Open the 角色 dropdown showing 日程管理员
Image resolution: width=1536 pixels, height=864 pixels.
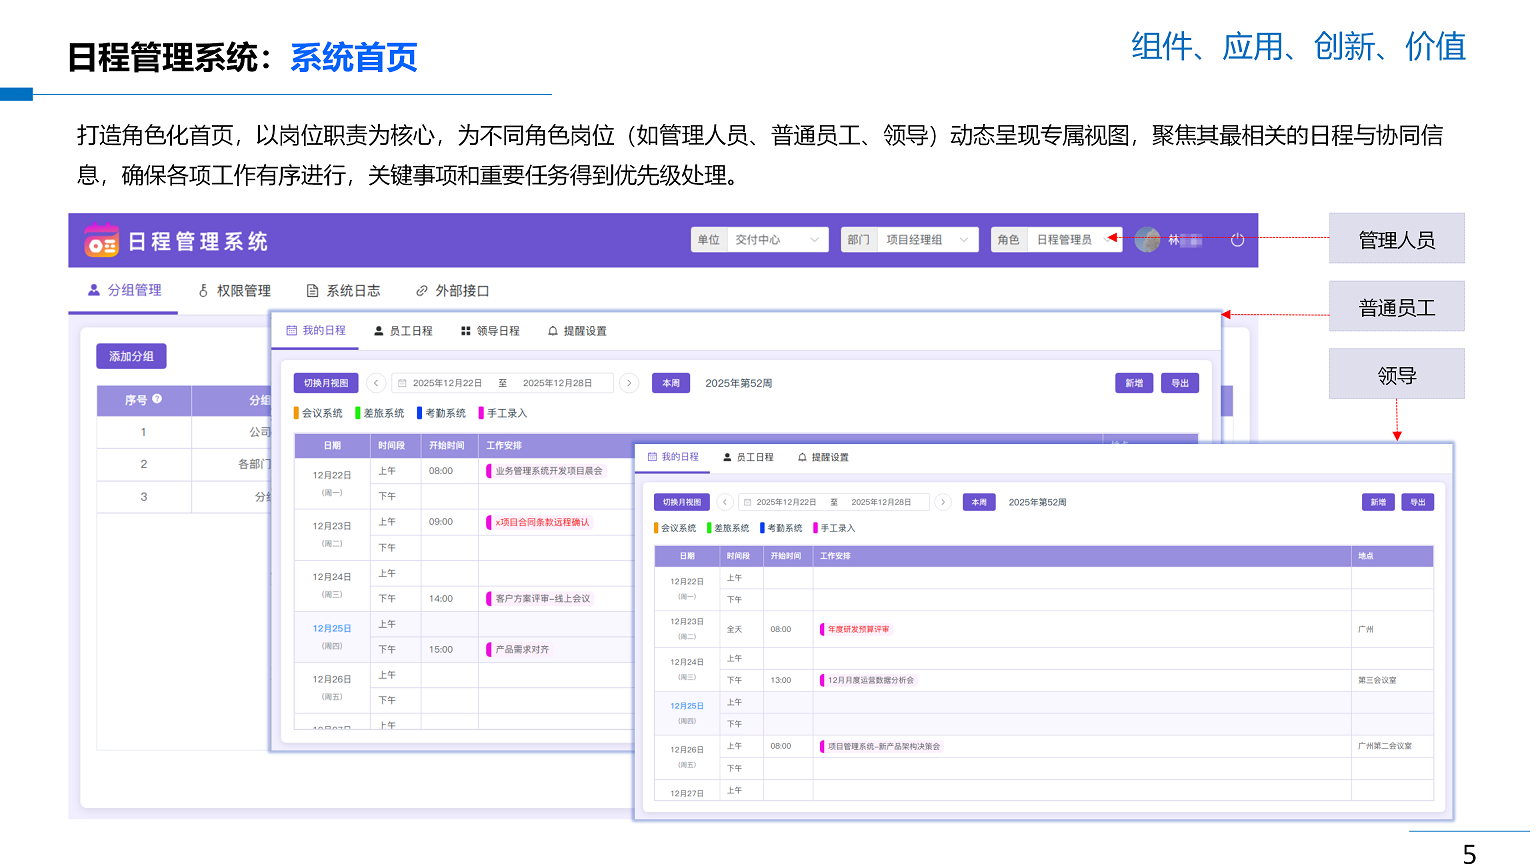(1057, 240)
